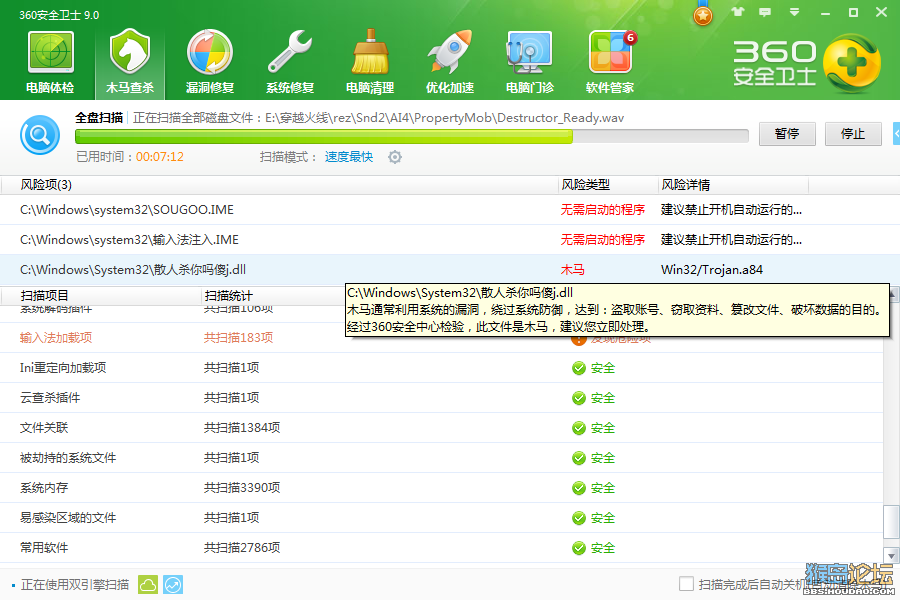
Task: Click the blue magnifier scan icon
Action: click(x=40, y=136)
